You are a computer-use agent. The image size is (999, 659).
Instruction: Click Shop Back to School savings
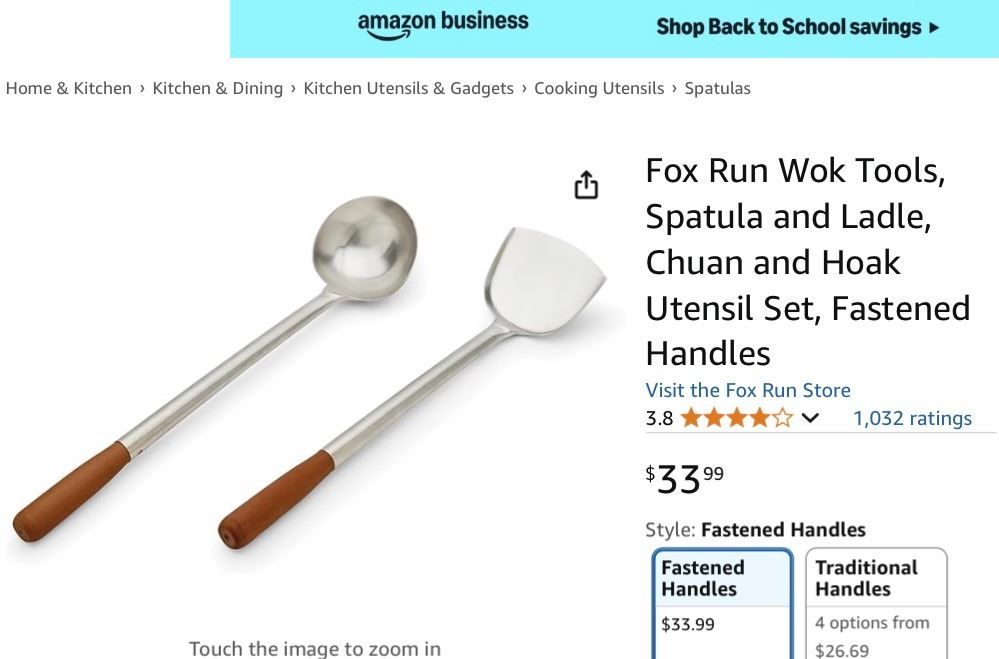789,27
